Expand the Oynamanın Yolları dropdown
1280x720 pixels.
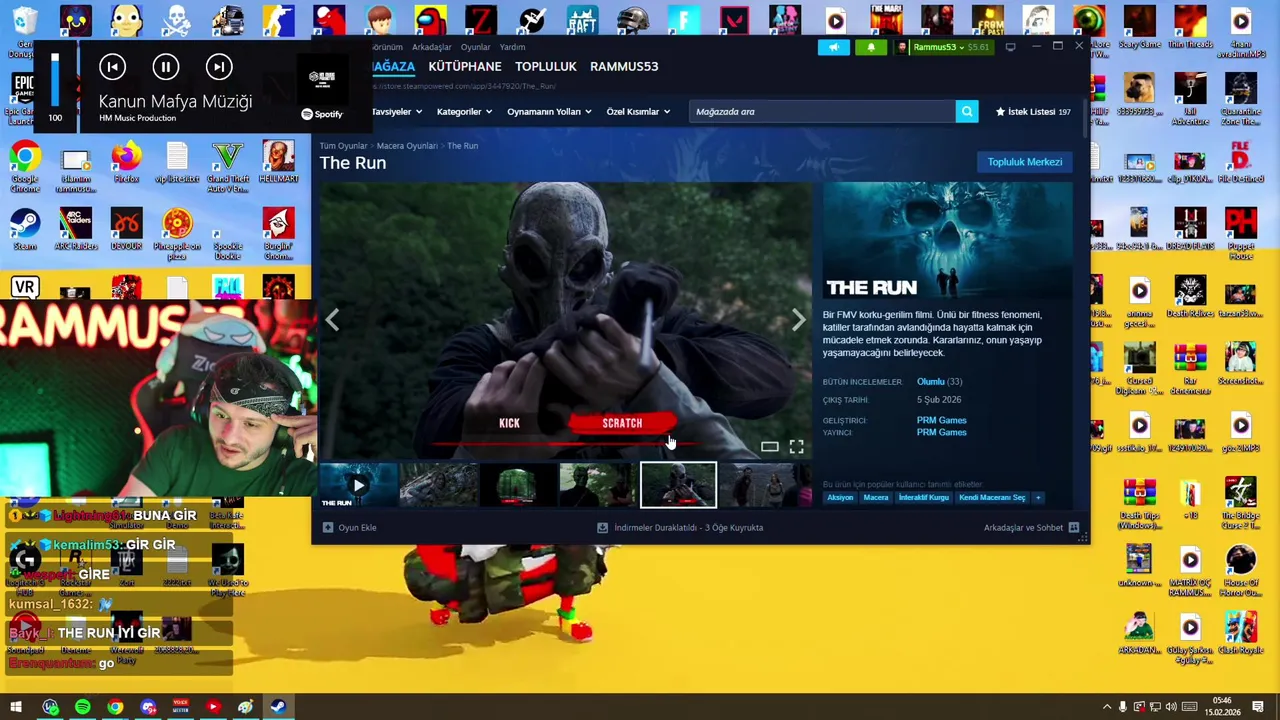coord(549,112)
